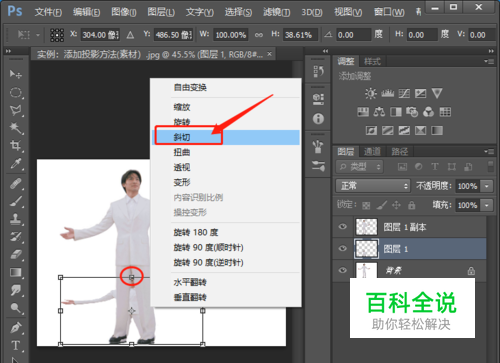Choose 斜切 from the context menu

pyautogui.click(x=226, y=137)
